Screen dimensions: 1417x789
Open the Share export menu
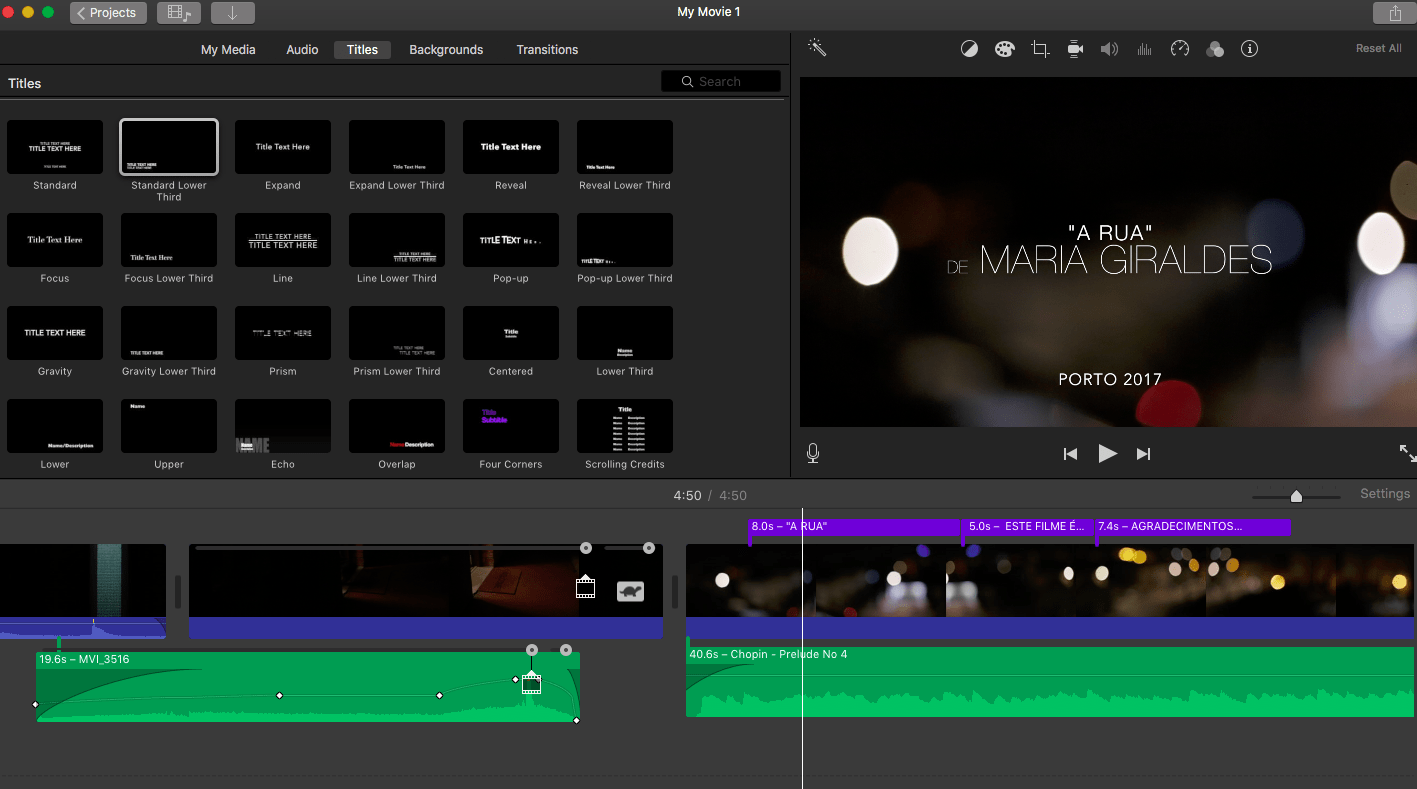(x=1394, y=13)
